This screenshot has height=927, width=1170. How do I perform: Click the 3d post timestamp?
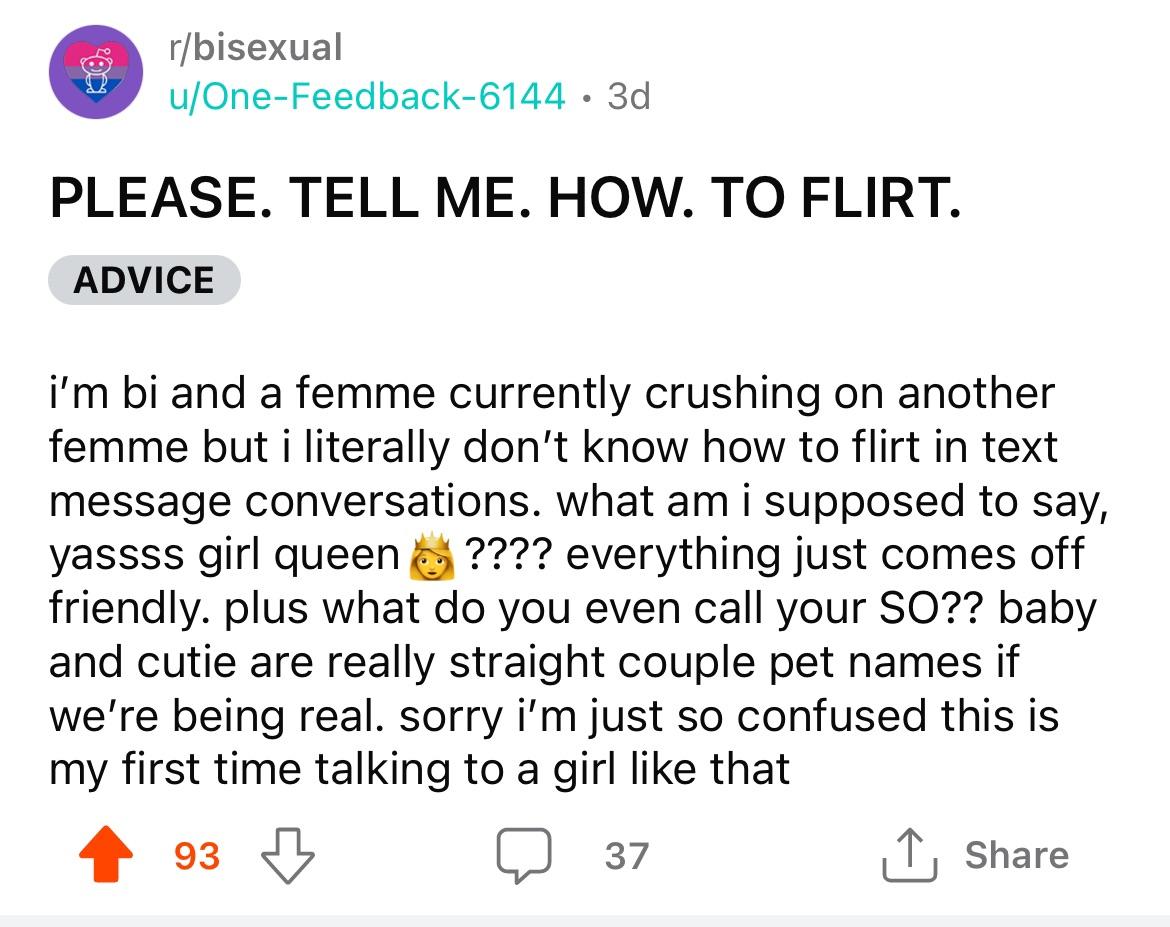628,96
